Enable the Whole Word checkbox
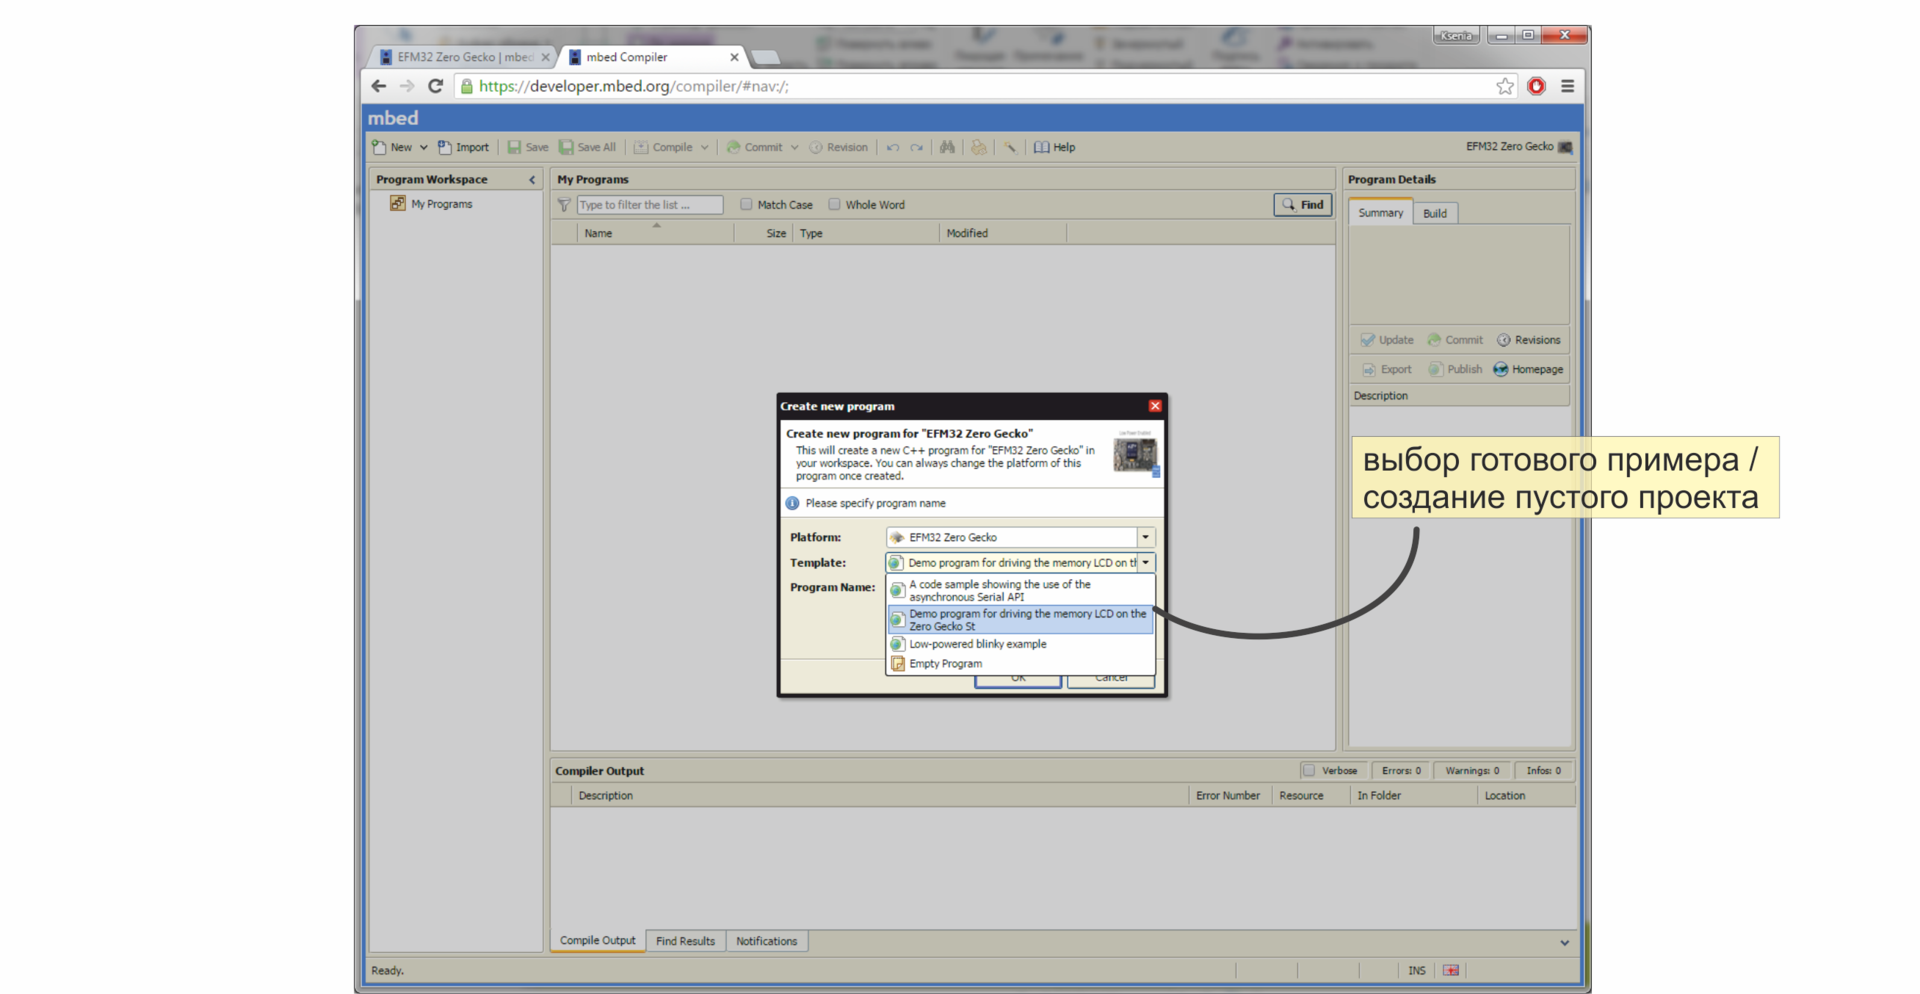The width and height of the screenshot is (1920, 994). click(x=834, y=205)
